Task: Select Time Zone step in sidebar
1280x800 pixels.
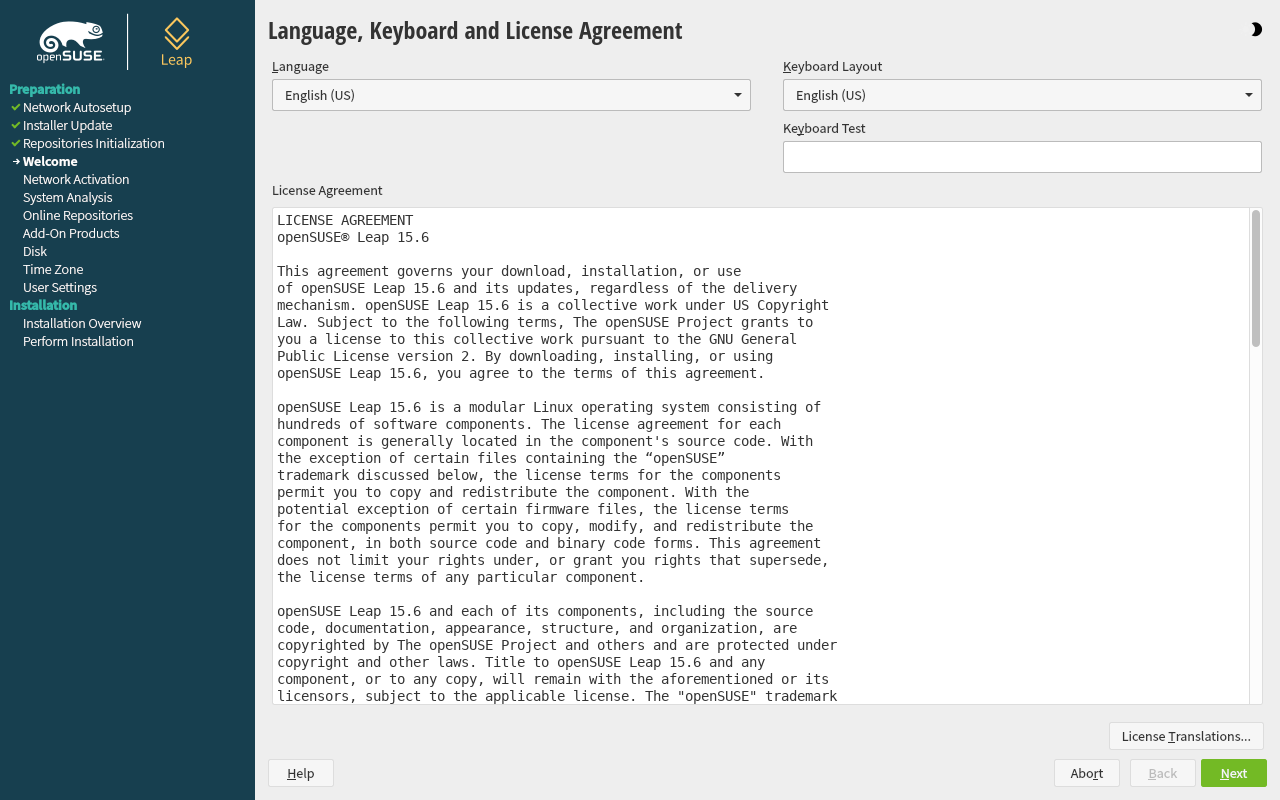Action: click(x=53, y=269)
